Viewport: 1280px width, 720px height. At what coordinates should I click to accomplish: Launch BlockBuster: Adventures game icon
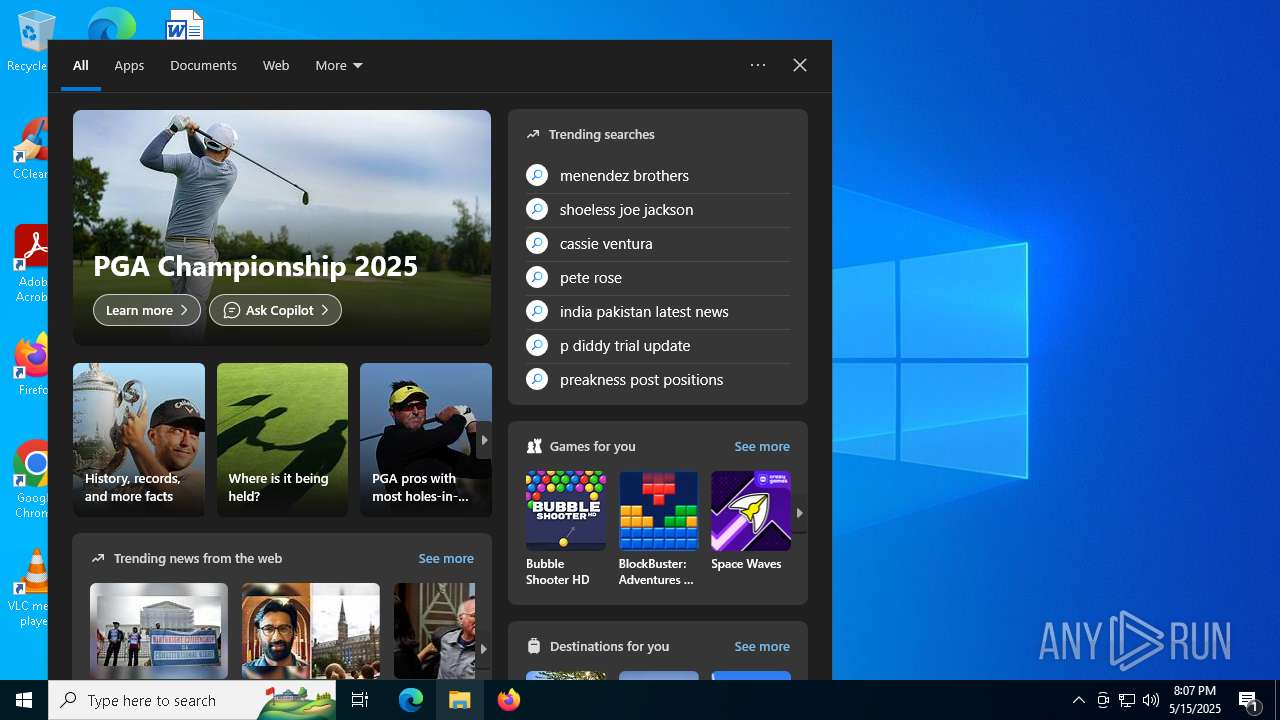[x=658, y=511]
